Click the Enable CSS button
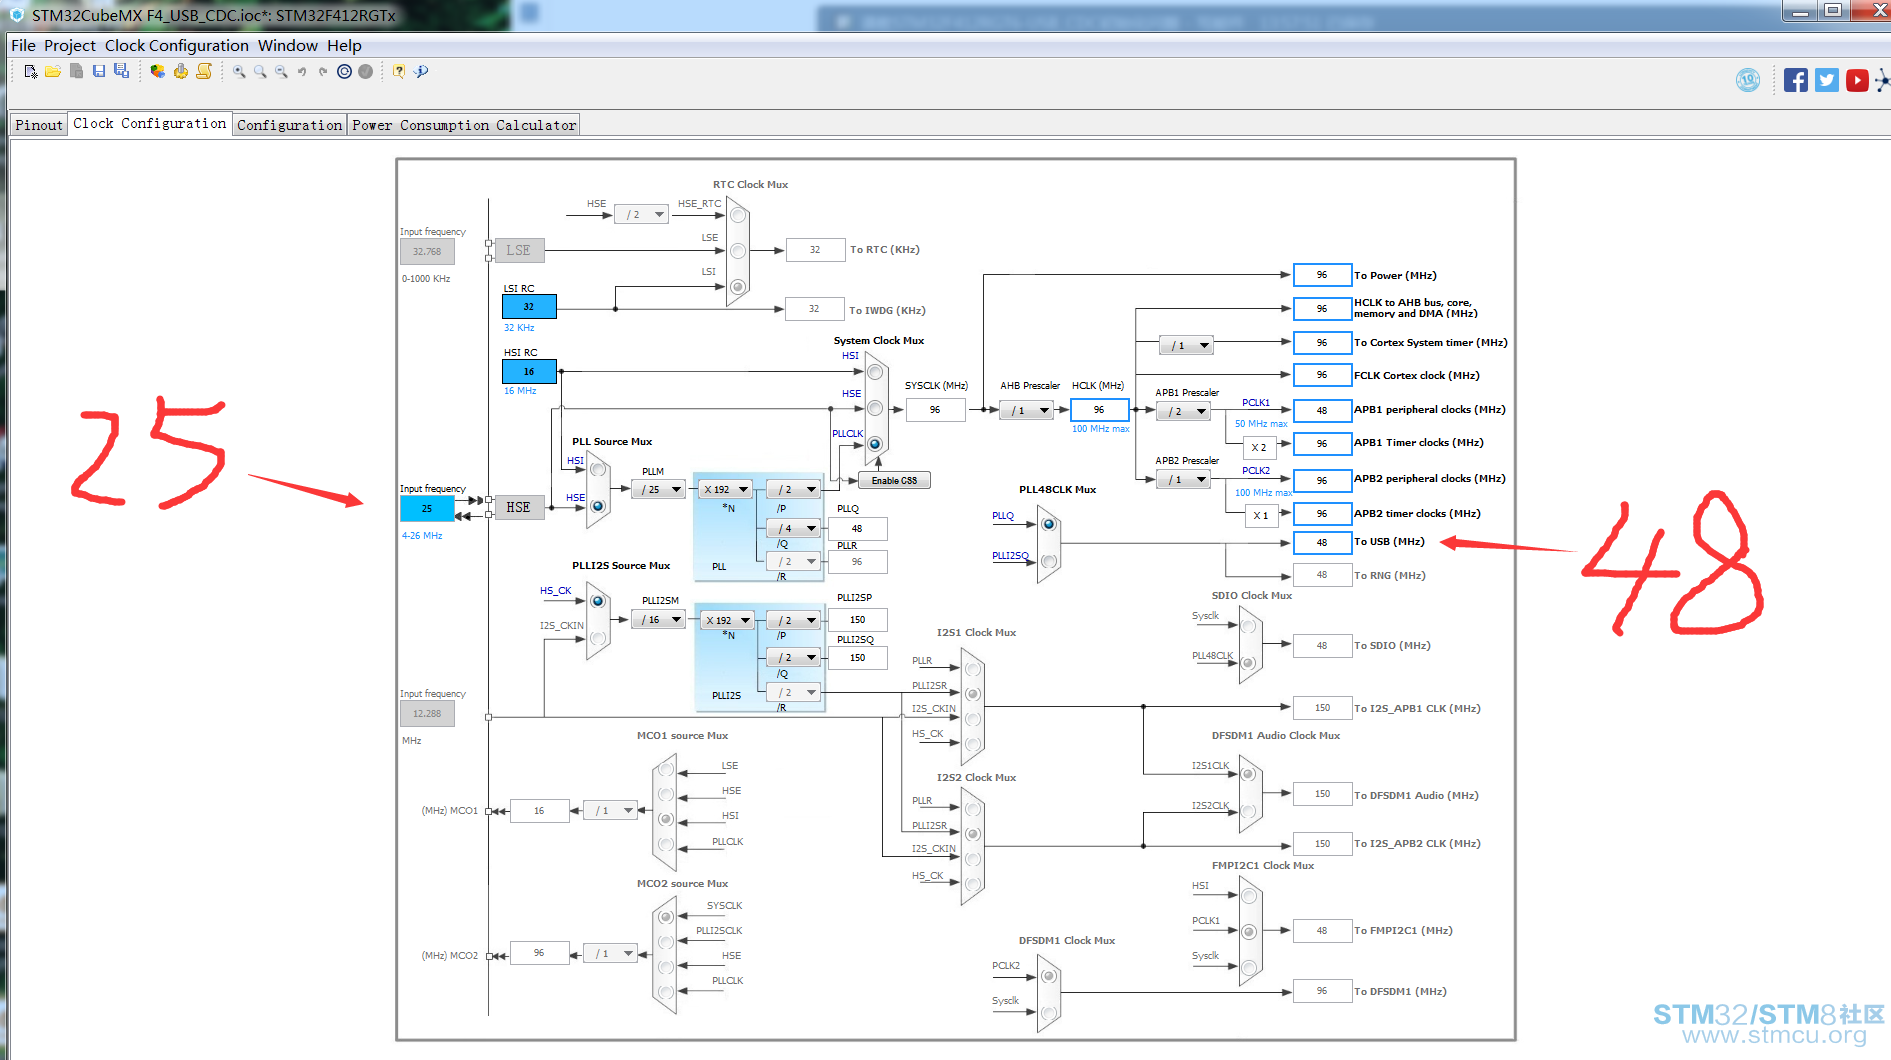1891x1060 pixels. pyautogui.click(x=894, y=481)
